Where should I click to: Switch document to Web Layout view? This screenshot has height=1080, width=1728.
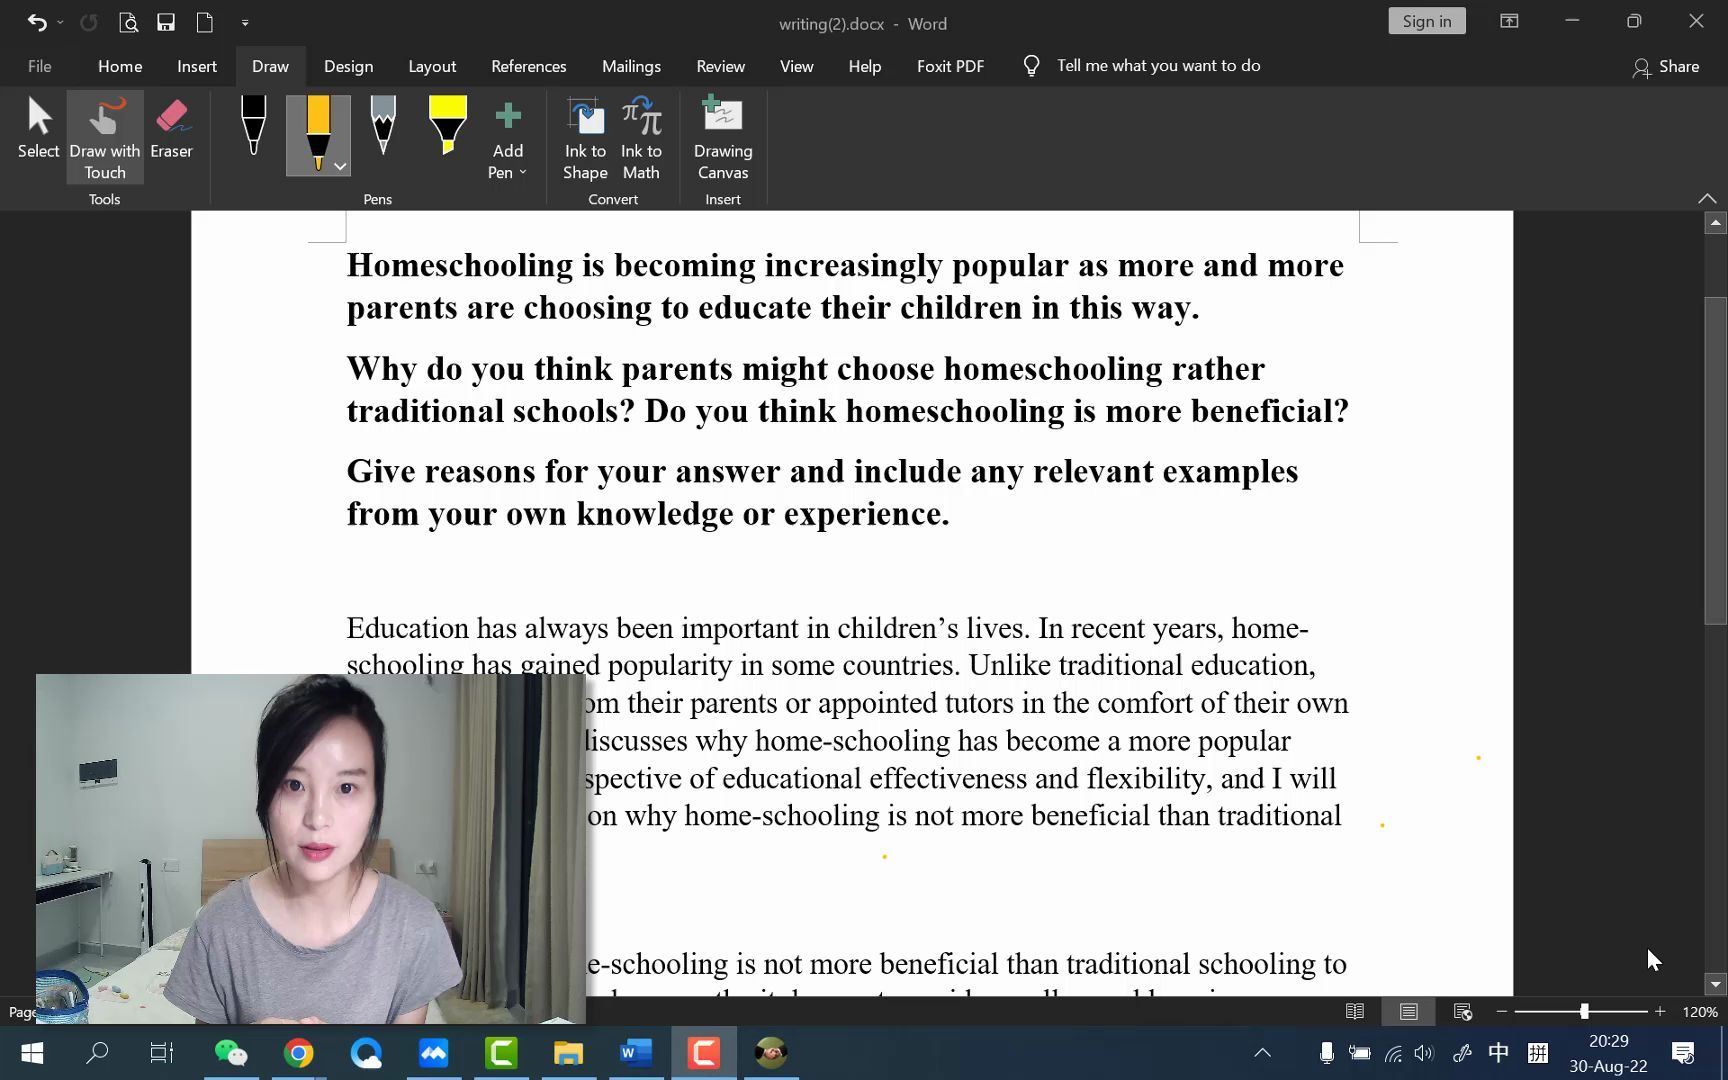(x=1462, y=1011)
